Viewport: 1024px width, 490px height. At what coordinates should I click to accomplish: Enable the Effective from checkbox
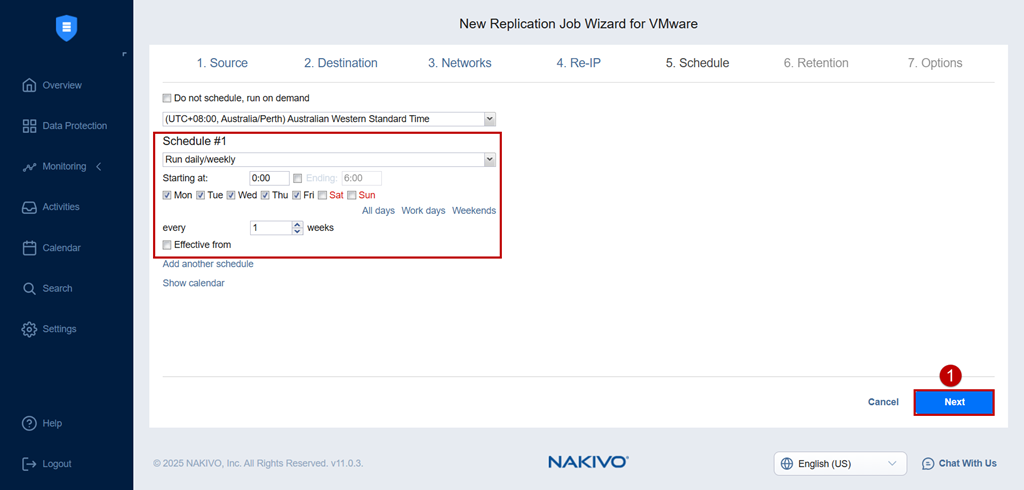pyautogui.click(x=167, y=245)
